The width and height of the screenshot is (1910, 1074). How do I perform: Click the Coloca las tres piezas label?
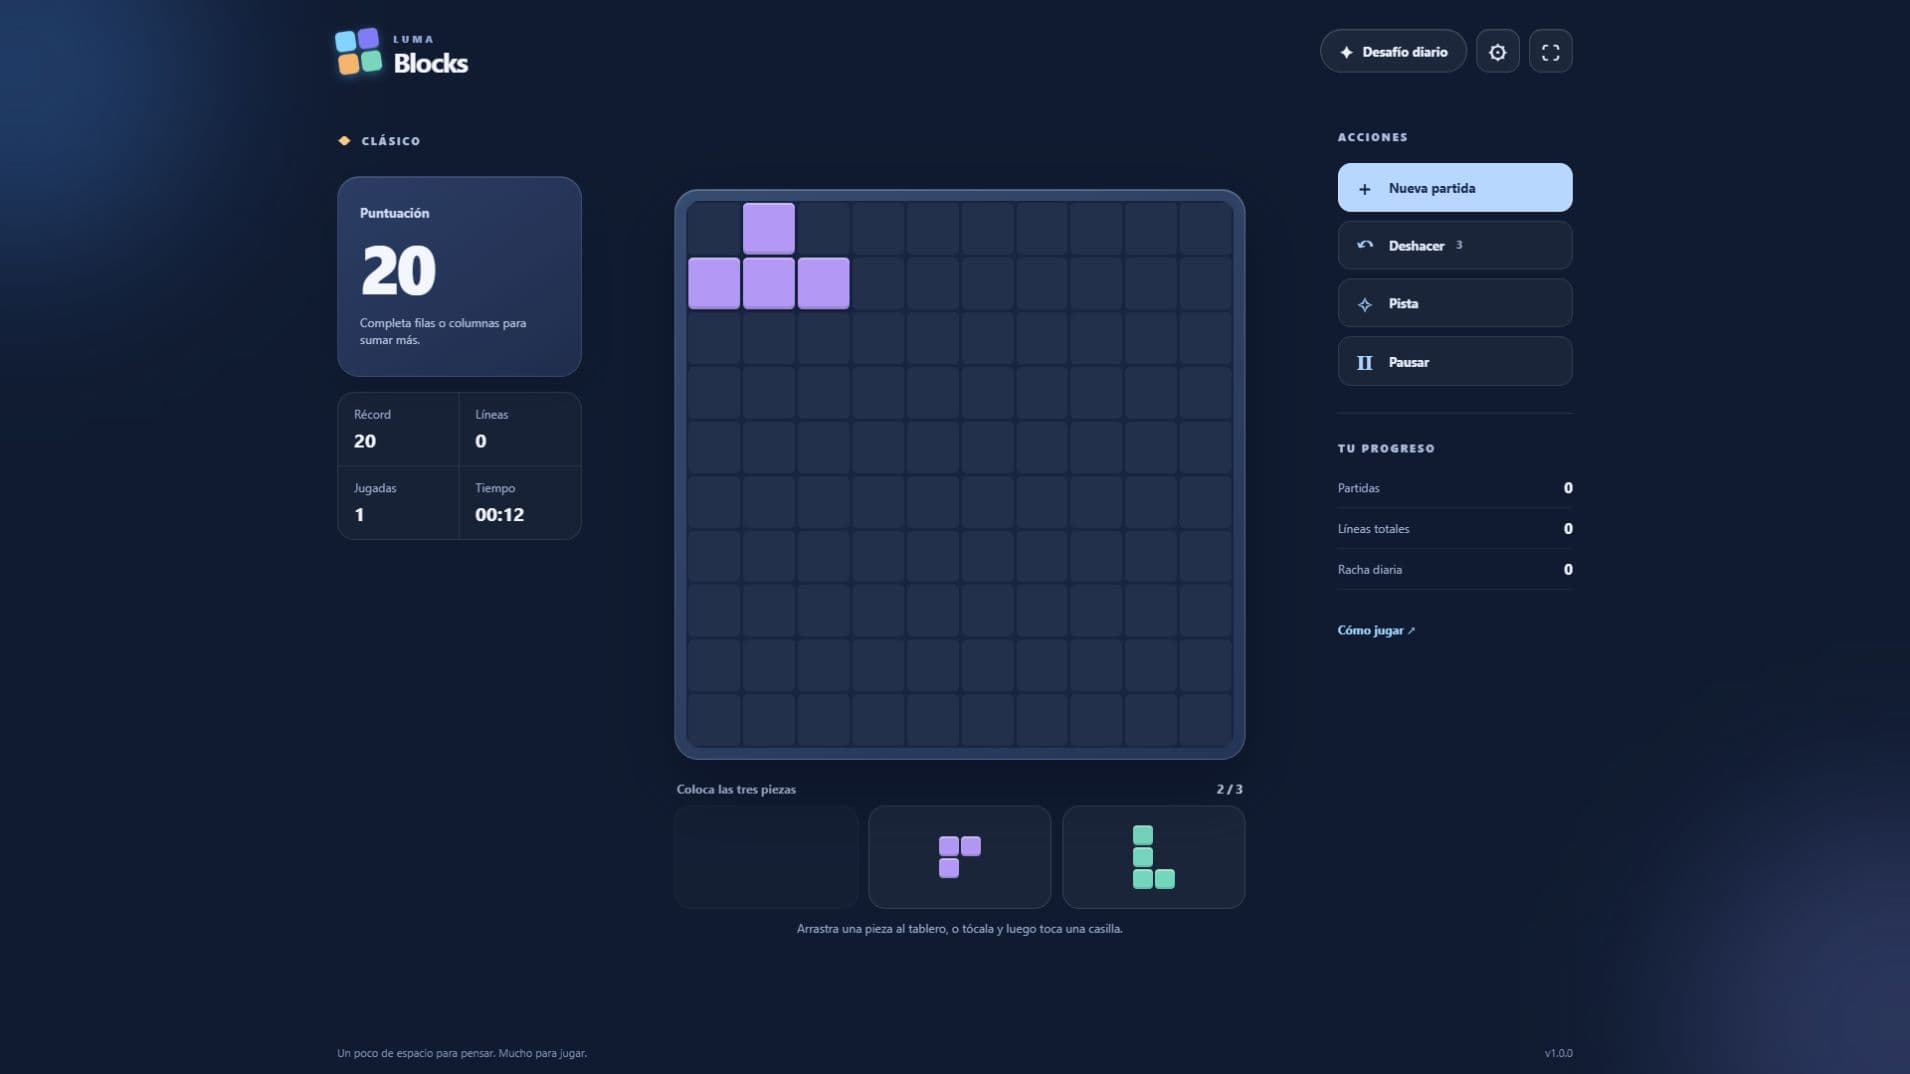[x=736, y=789]
